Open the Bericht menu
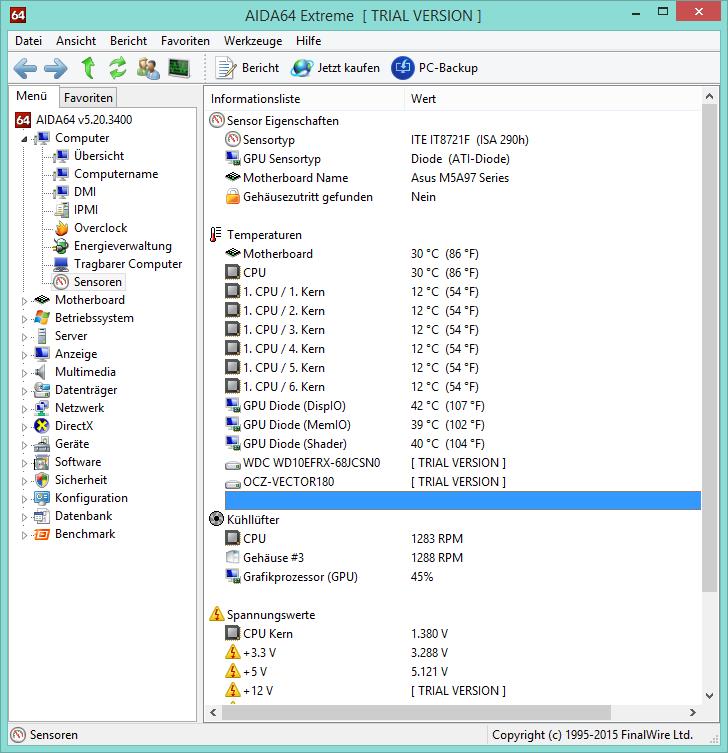The width and height of the screenshot is (728, 753). 128,41
